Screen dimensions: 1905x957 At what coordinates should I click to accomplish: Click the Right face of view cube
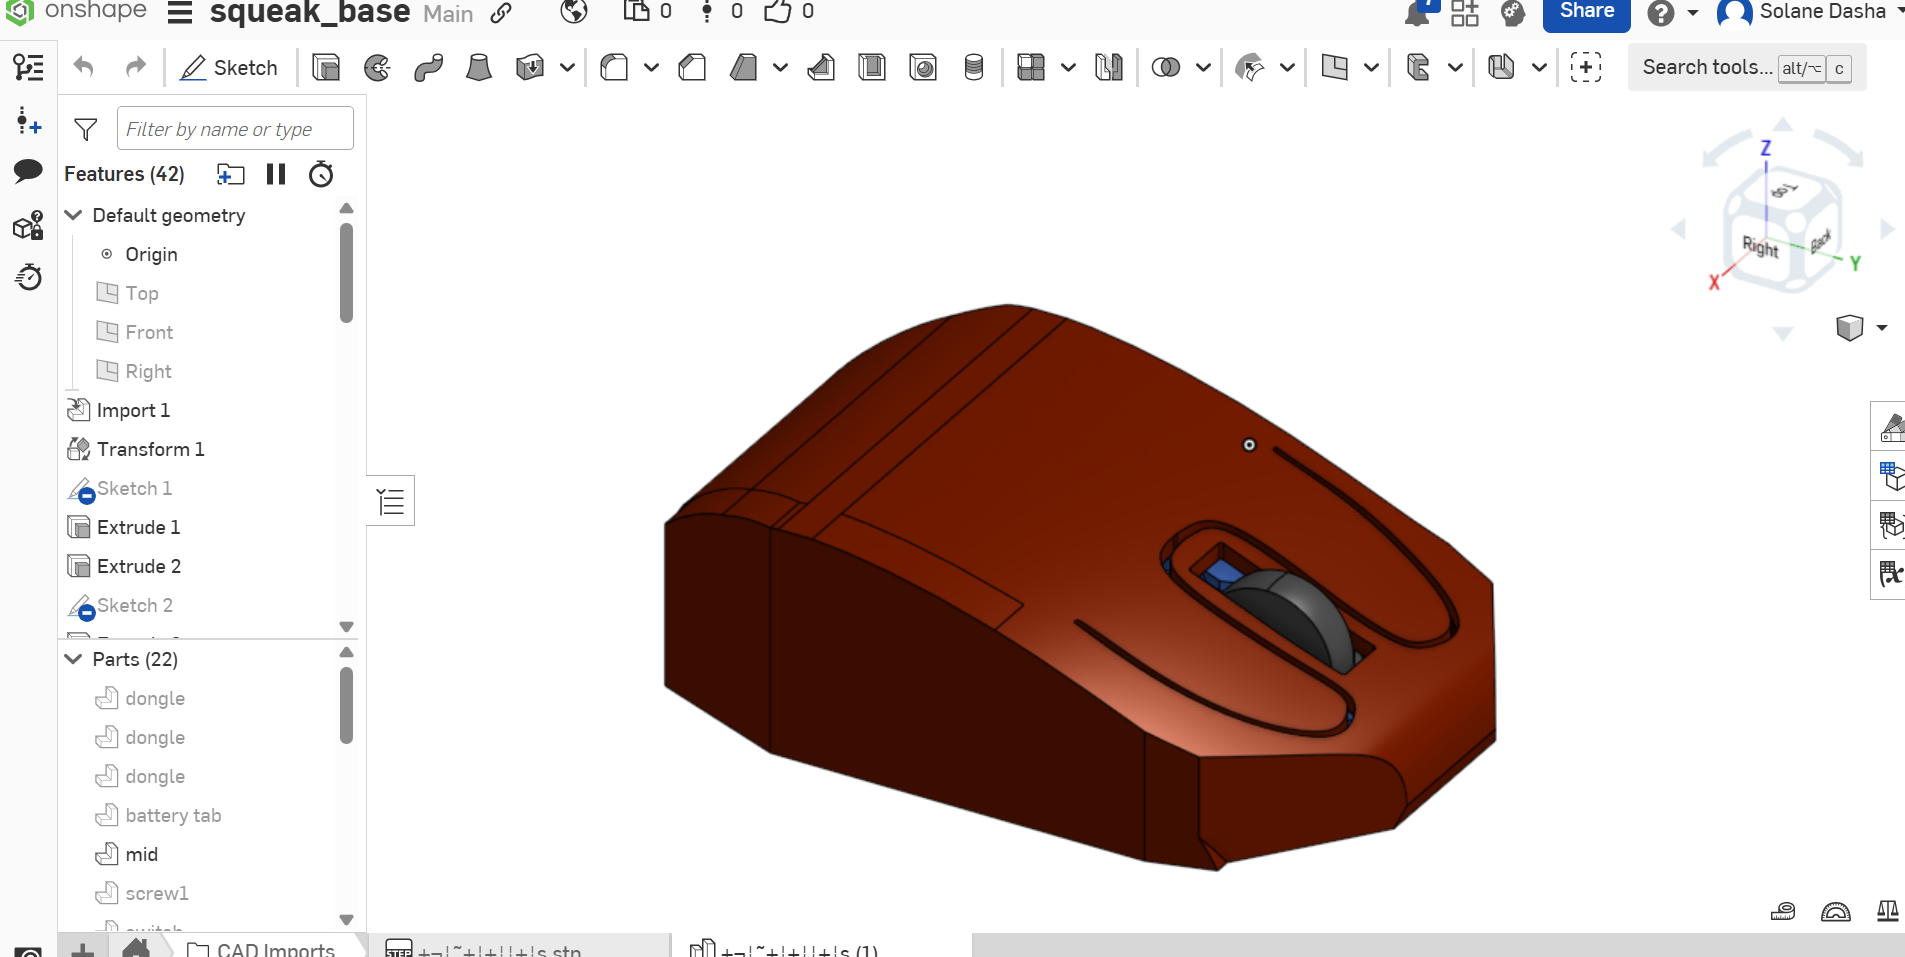[x=1760, y=246]
